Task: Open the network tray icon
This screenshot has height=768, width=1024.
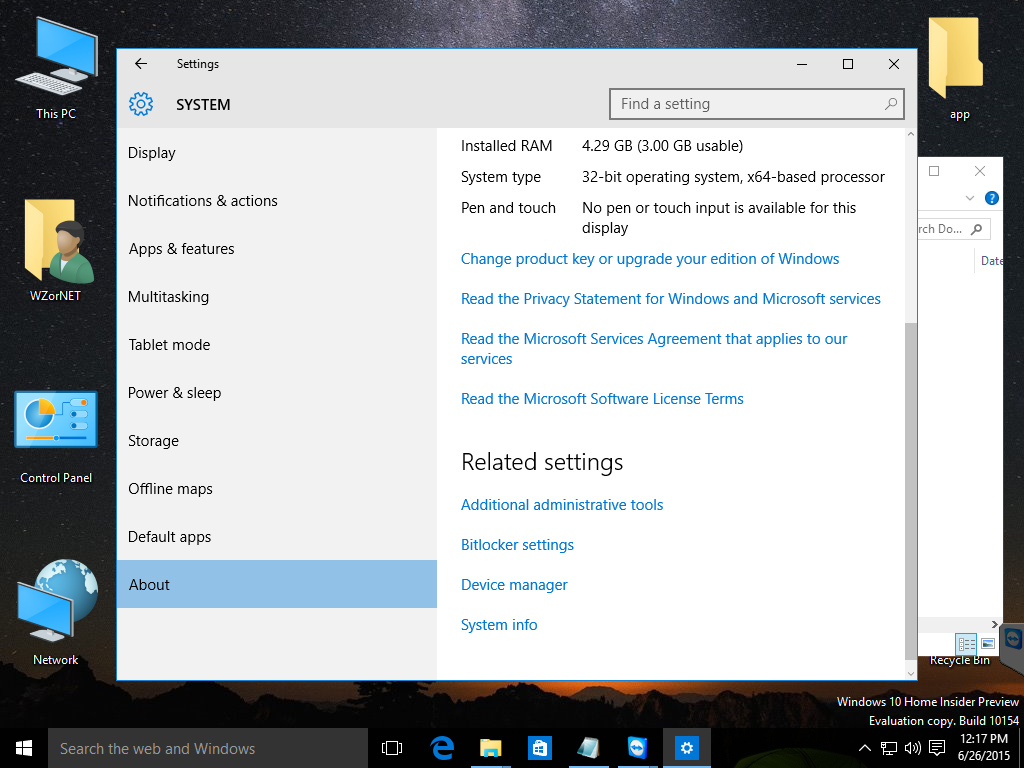Action: [x=888, y=748]
